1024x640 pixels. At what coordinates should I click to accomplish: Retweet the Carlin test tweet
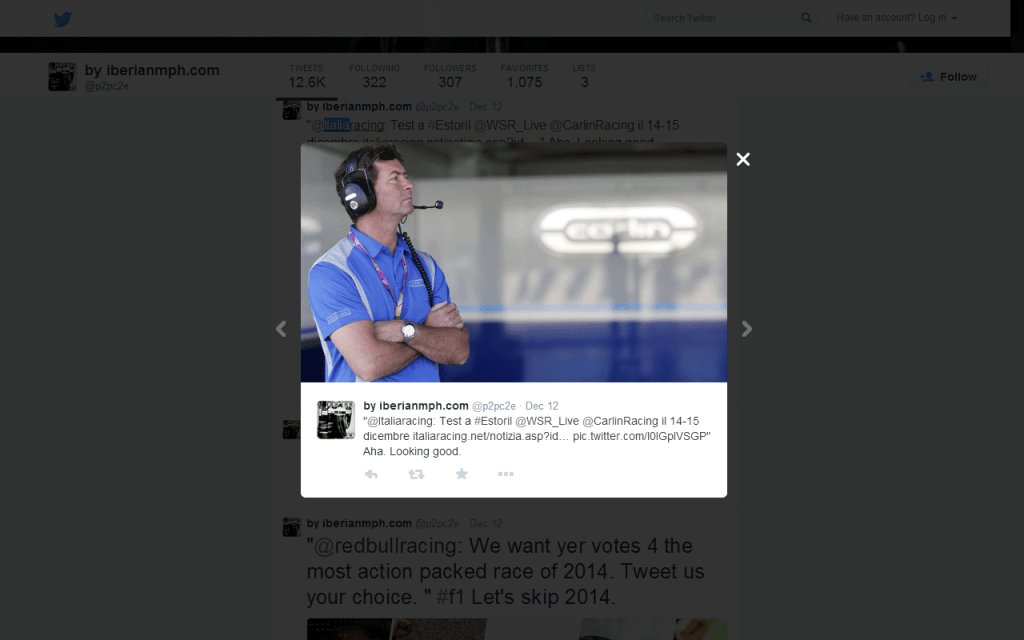(416, 474)
